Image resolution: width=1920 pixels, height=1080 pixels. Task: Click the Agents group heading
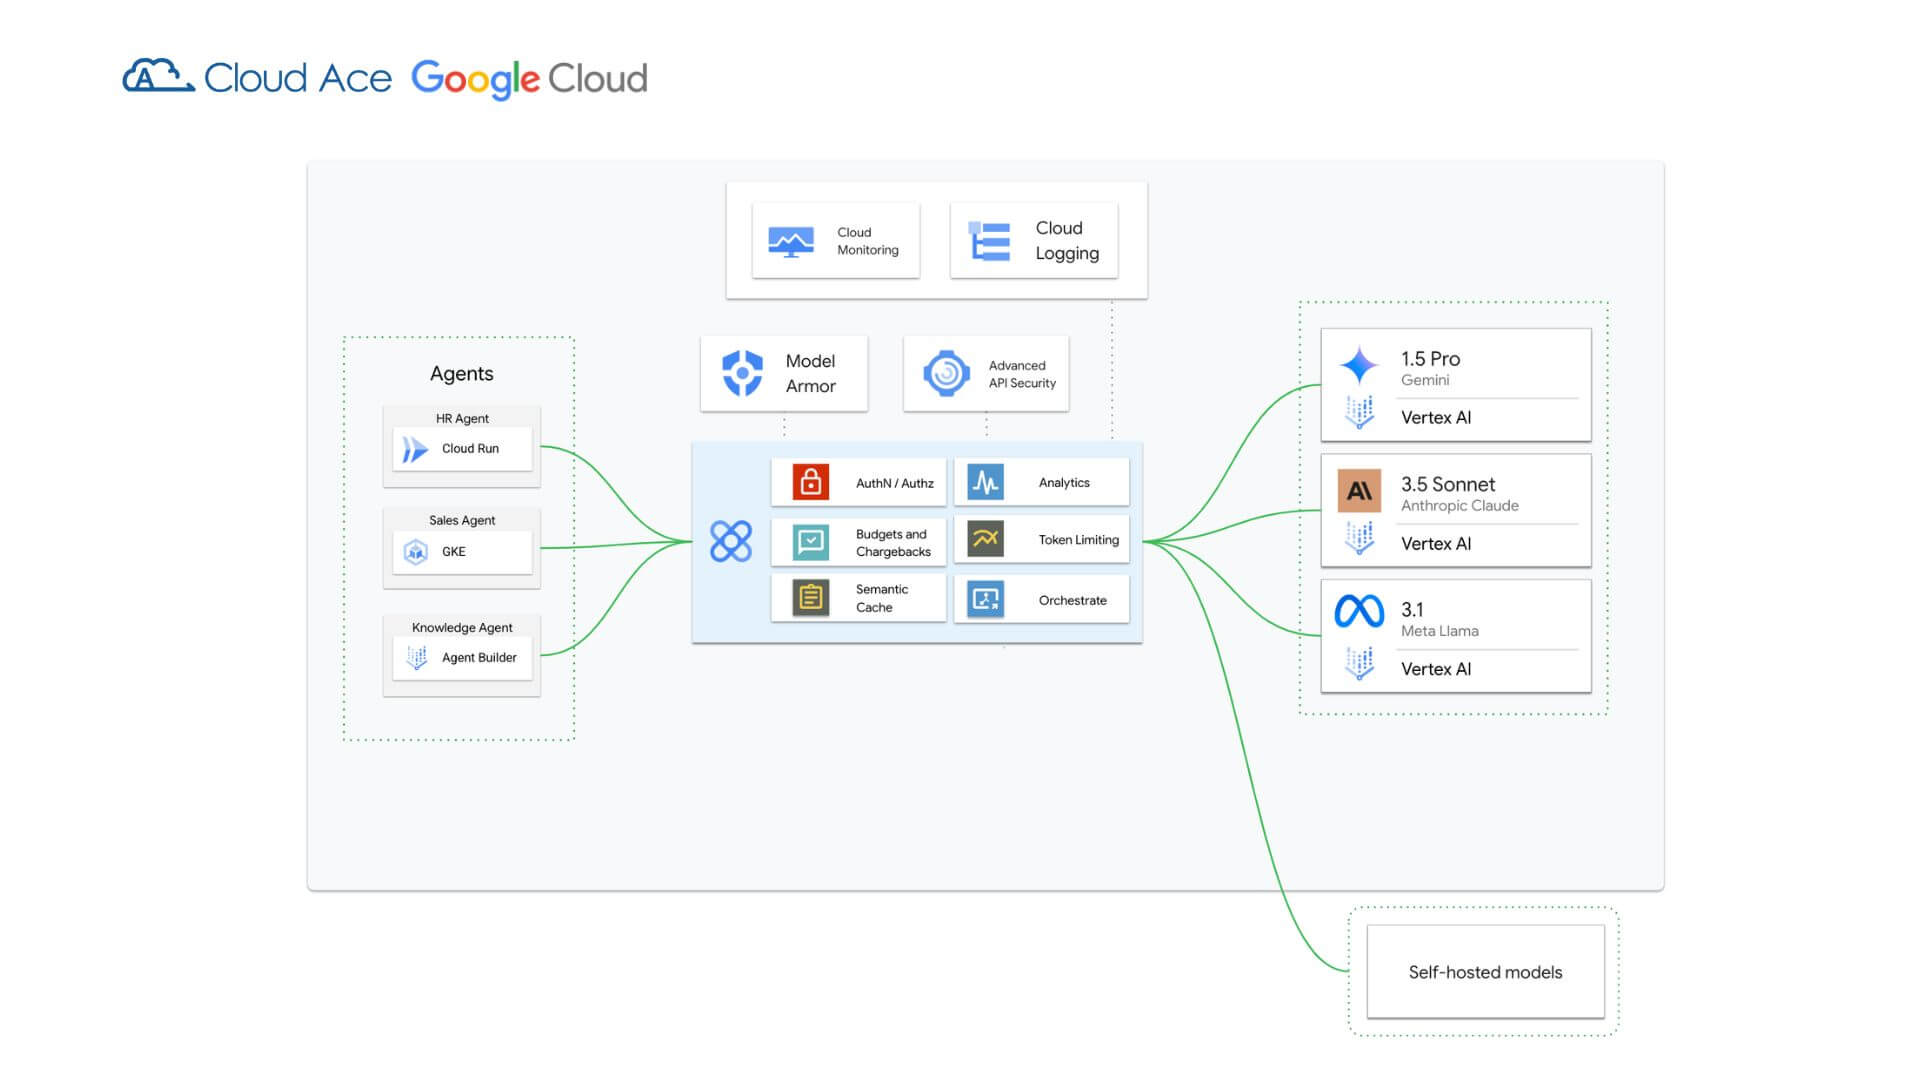pyautogui.click(x=461, y=374)
